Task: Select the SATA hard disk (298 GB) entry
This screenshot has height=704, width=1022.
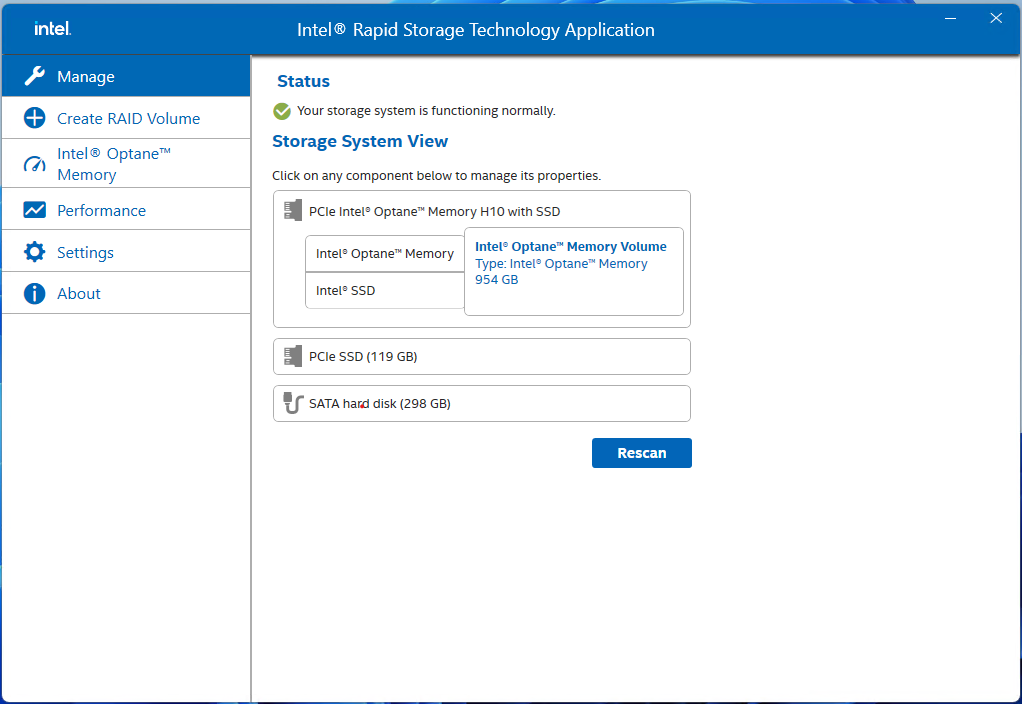Action: point(481,404)
